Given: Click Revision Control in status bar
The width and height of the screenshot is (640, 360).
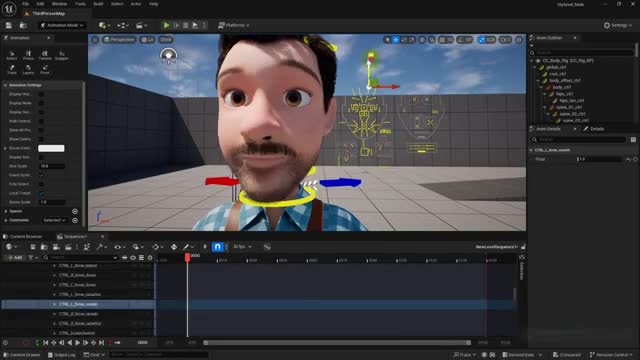Looking at the screenshot, I should [x=611, y=355].
